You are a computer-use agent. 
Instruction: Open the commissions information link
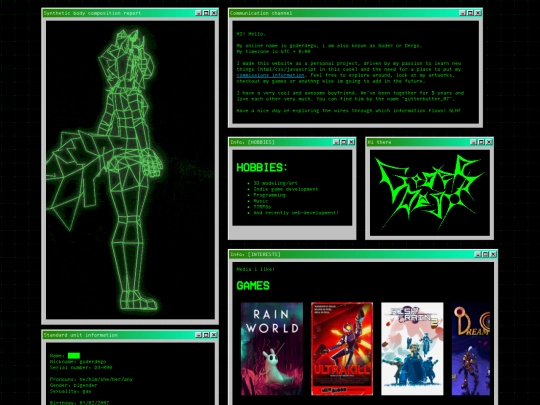270,75
